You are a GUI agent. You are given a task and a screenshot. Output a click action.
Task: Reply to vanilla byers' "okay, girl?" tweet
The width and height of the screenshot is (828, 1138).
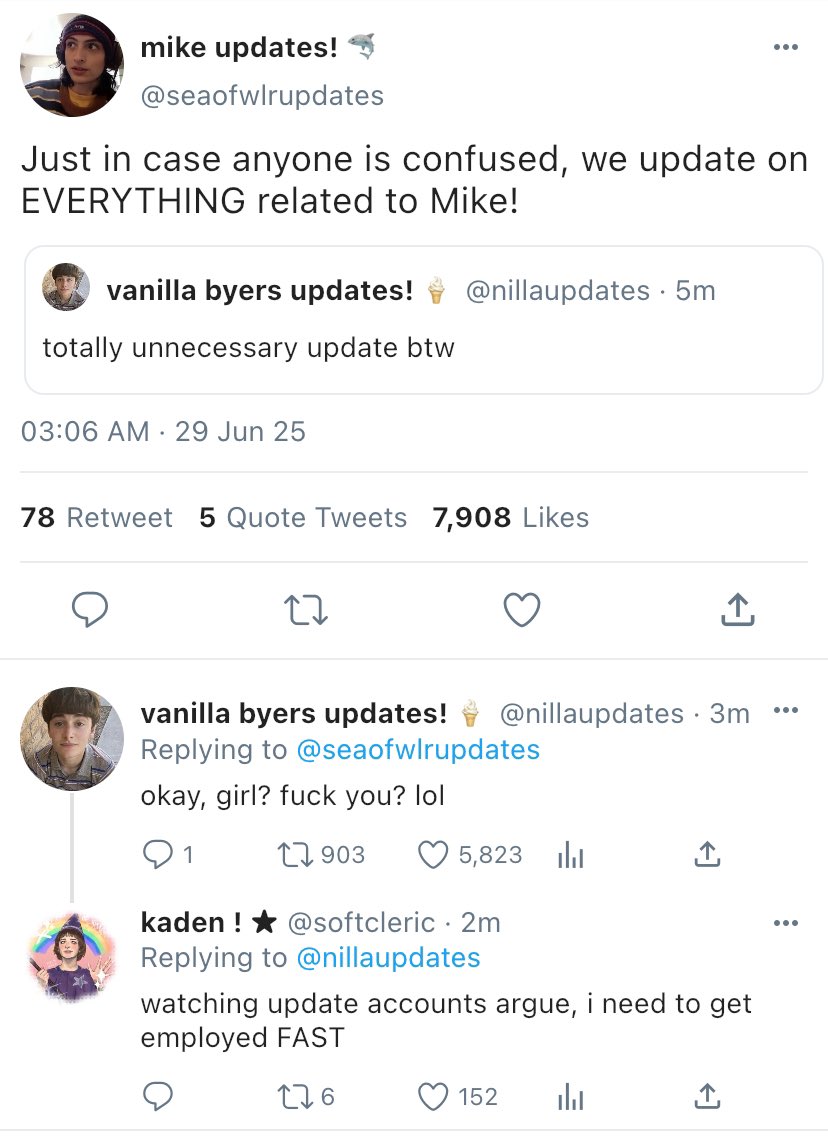pos(158,854)
